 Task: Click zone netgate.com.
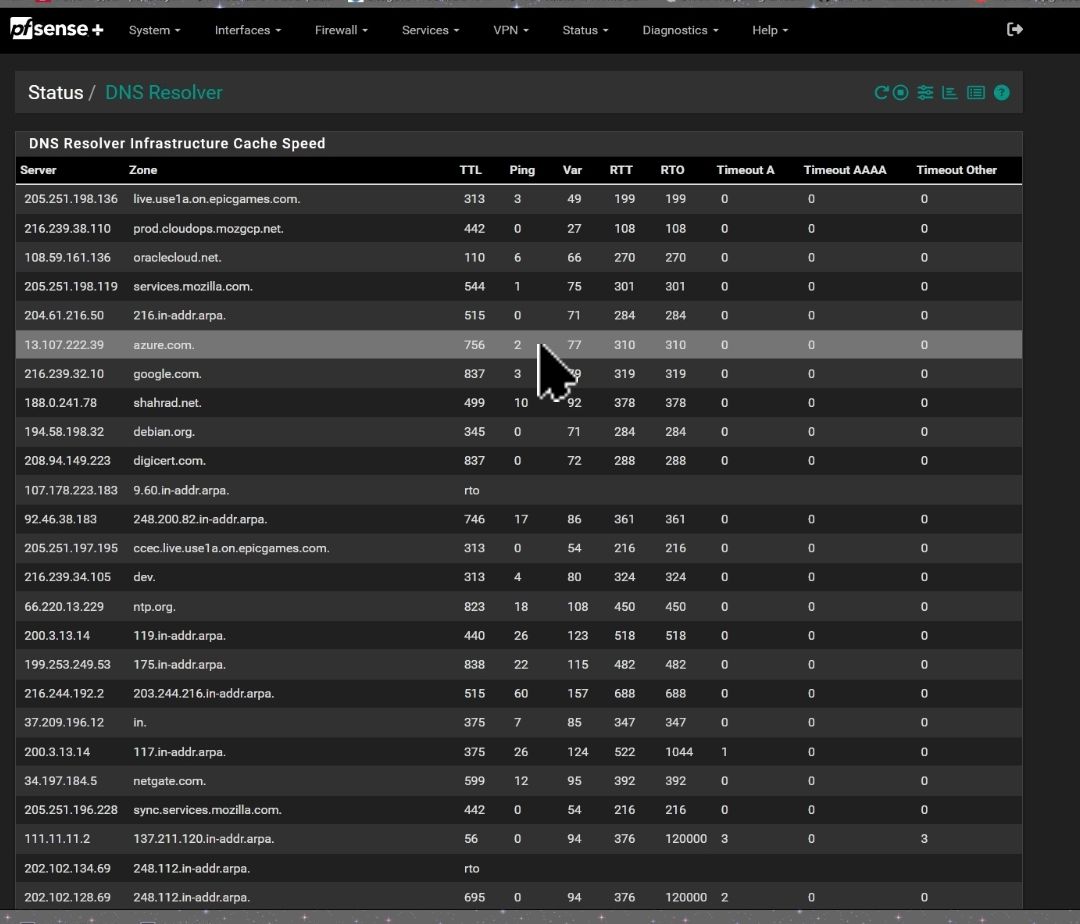click(169, 781)
